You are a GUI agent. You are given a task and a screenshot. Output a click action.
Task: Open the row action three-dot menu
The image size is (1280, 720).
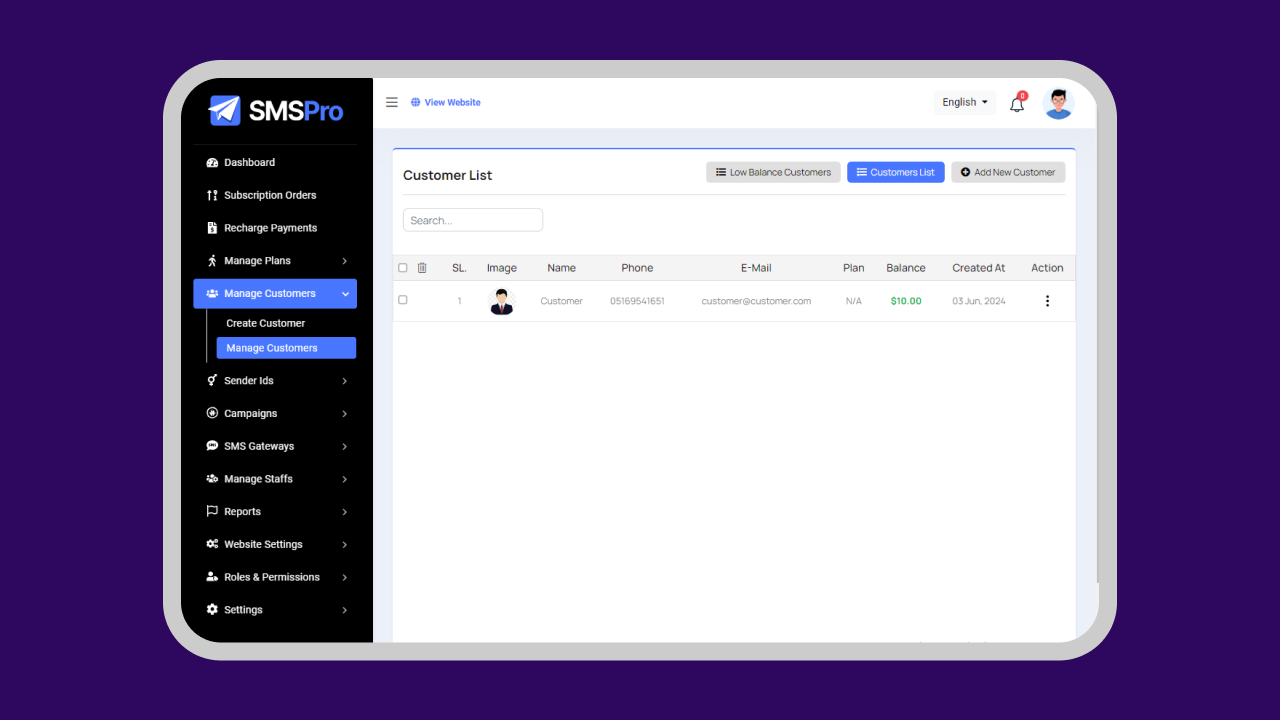pos(1047,300)
